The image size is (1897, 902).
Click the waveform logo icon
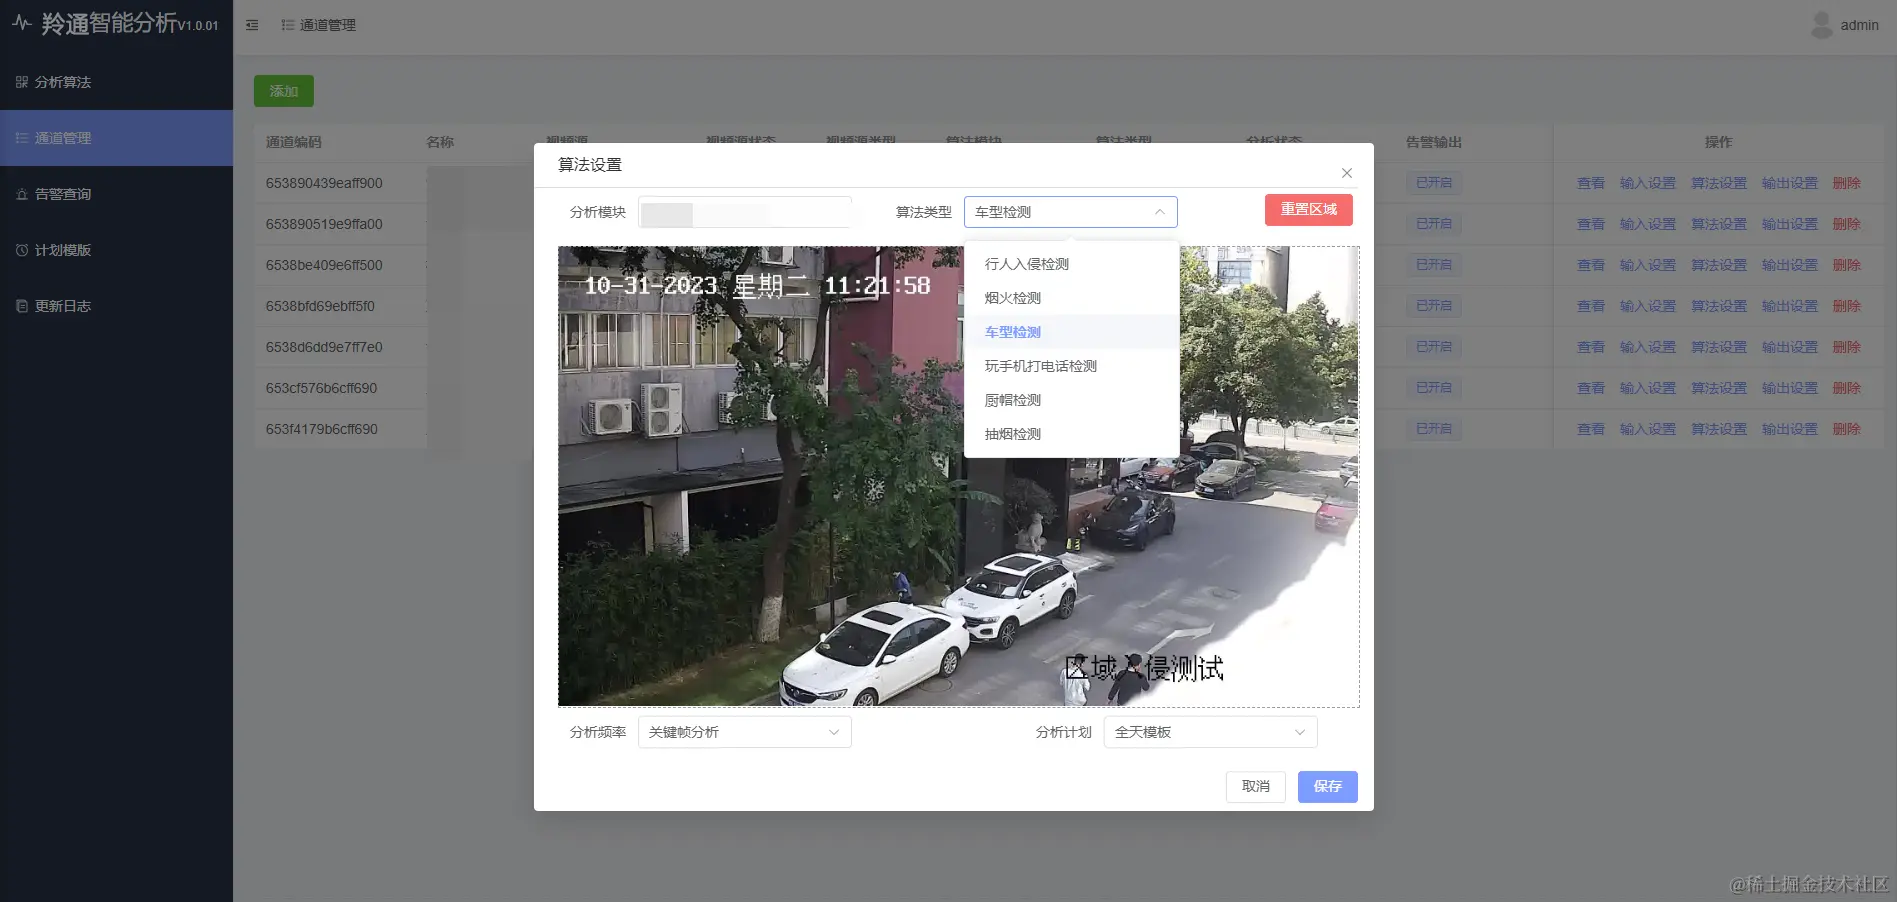22,22
